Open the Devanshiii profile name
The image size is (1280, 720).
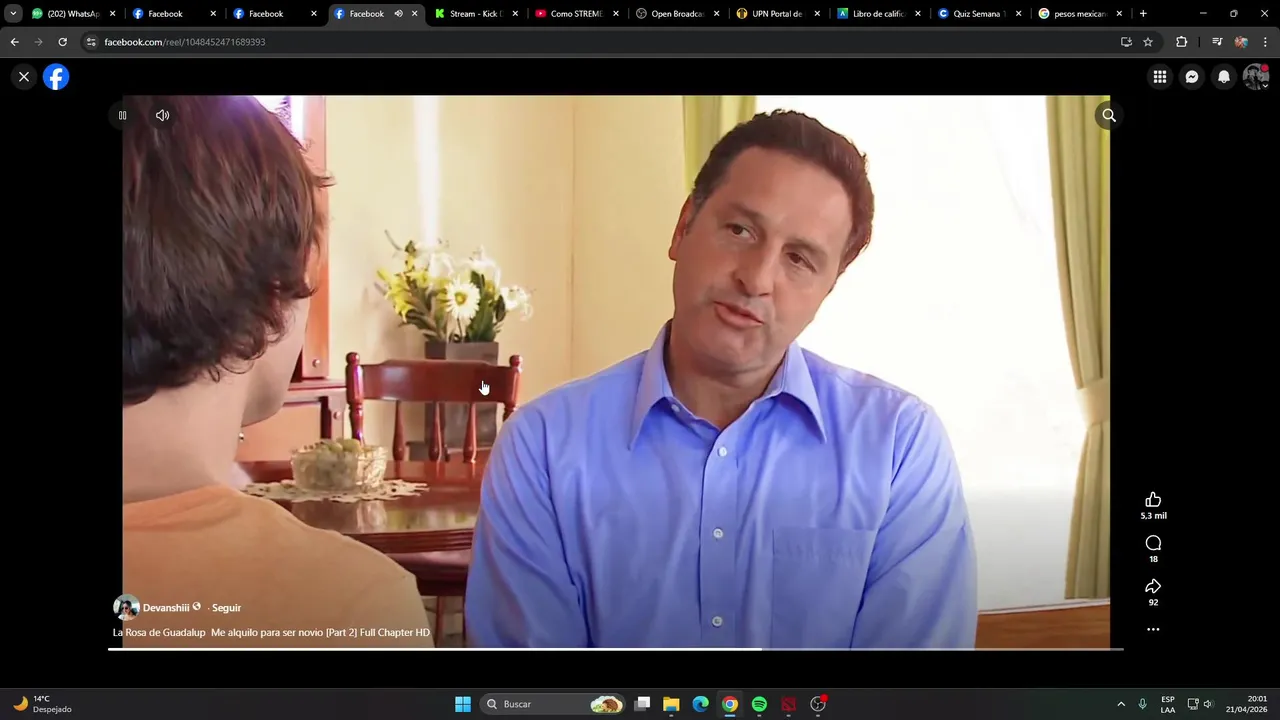pyautogui.click(x=166, y=608)
